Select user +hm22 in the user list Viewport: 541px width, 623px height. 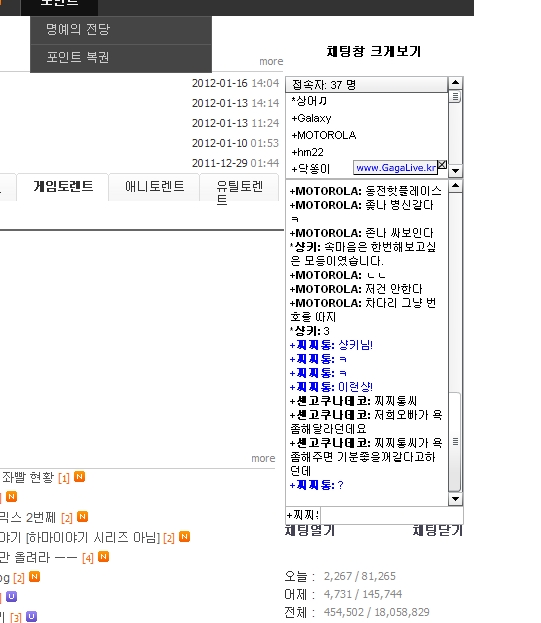click(x=307, y=152)
